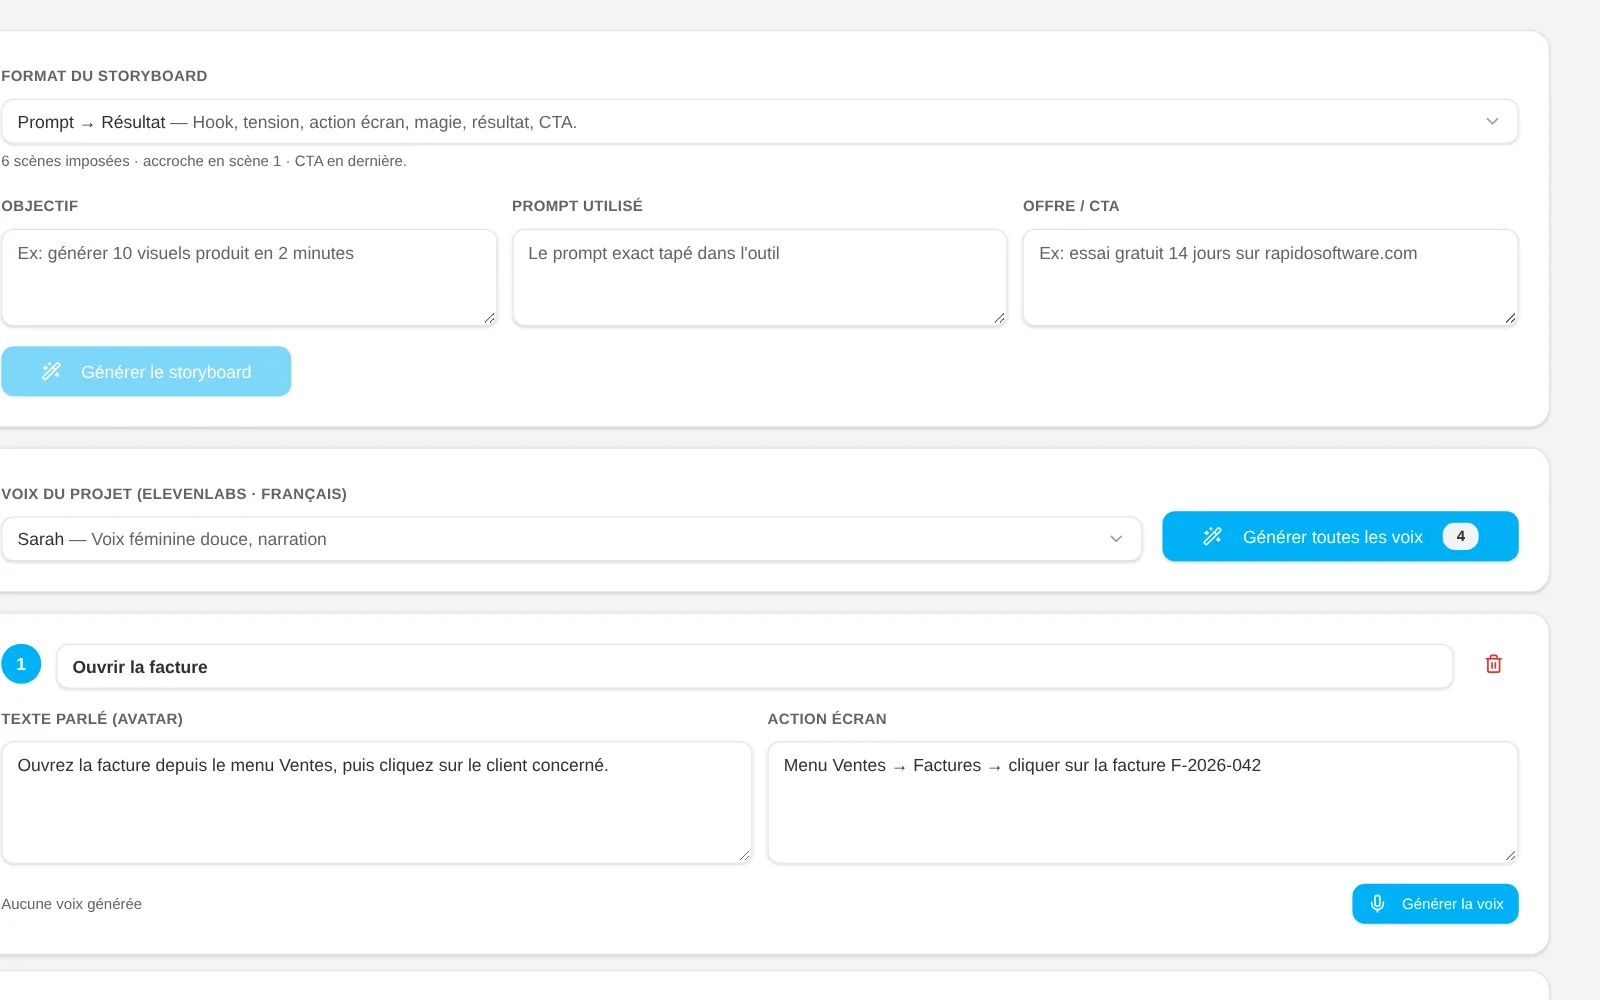Click the resize handle of Prompt utilisé field
The height and width of the screenshot is (1000, 1600).
pyautogui.click(x=999, y=318)
